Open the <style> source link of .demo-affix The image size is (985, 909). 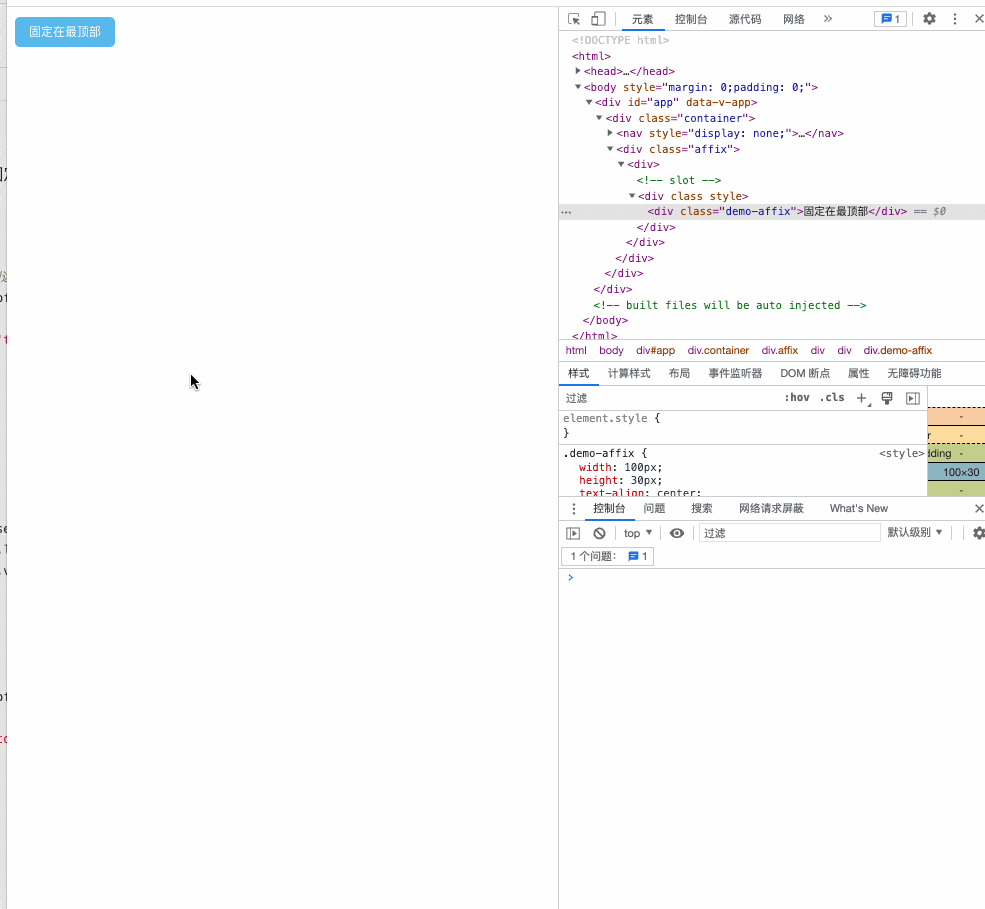(901, 454)
